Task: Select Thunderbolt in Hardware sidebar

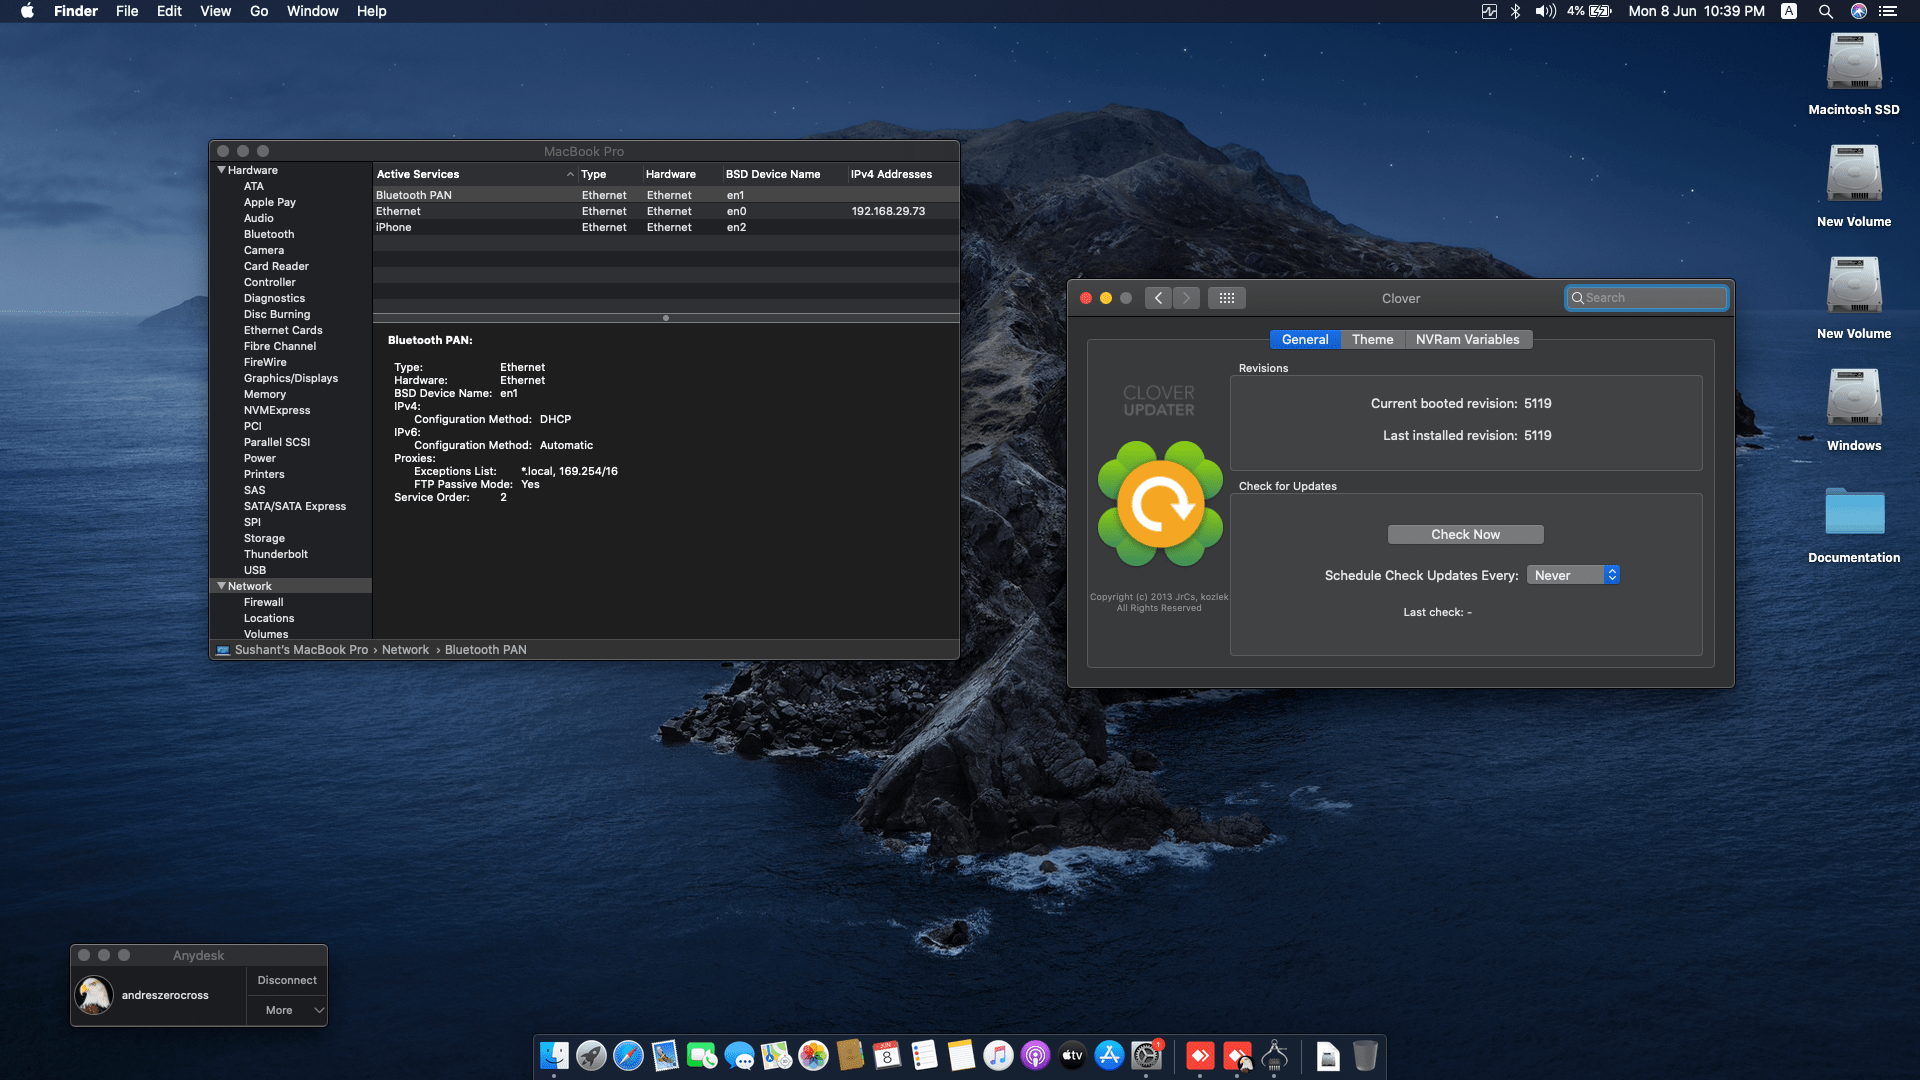Action: pos(276,554)
